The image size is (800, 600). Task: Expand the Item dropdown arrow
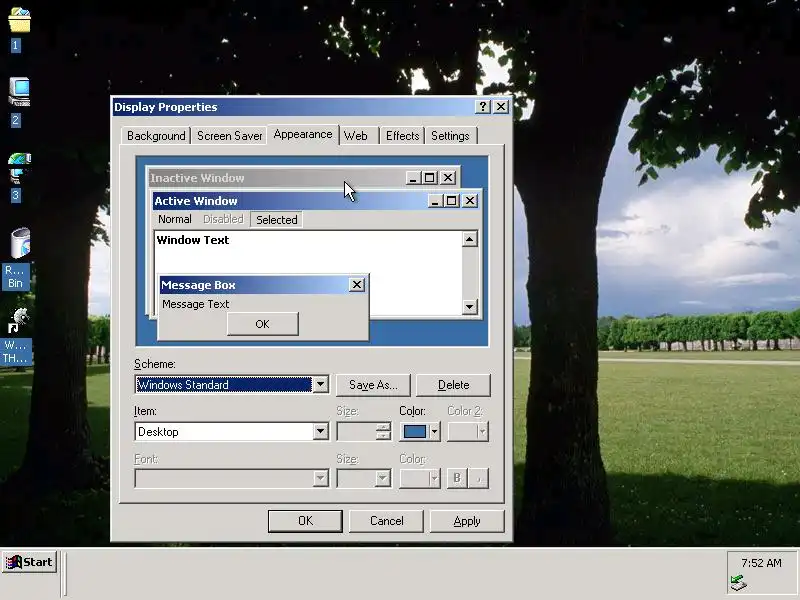click(320, 432)
